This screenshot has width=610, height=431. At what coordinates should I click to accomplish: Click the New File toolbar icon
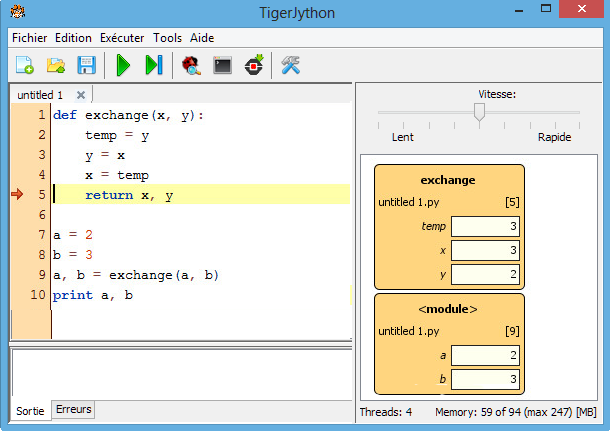coord(25,65)
